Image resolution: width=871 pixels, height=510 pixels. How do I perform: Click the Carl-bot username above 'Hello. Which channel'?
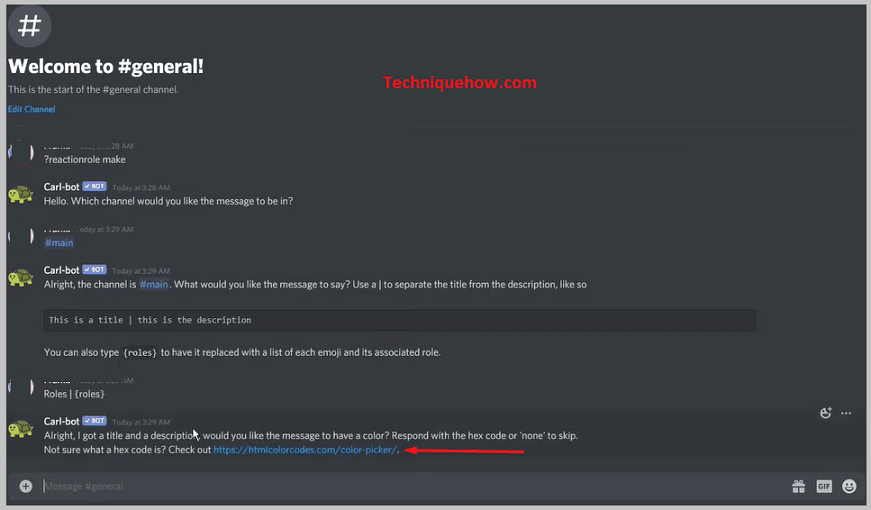(x=62, y=187)
